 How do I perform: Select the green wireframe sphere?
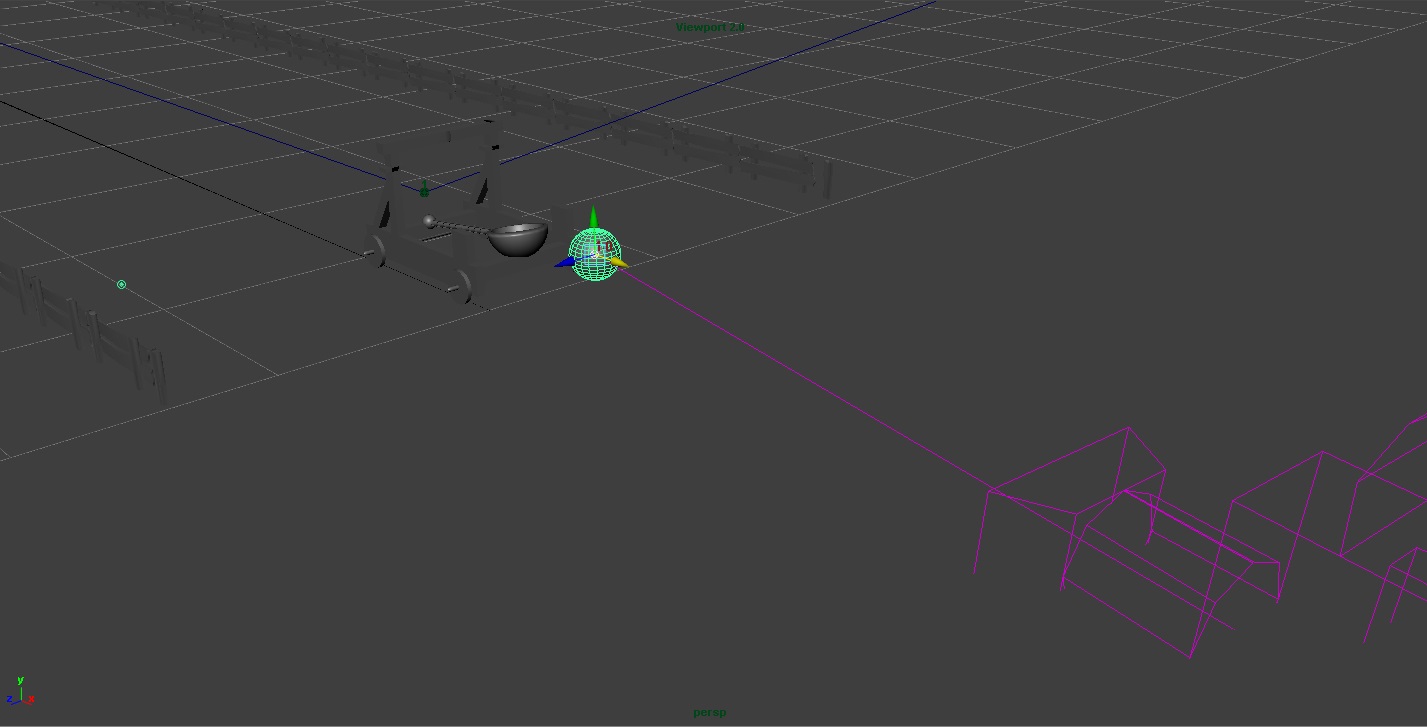pyautogui.click(x=595, y=254)
